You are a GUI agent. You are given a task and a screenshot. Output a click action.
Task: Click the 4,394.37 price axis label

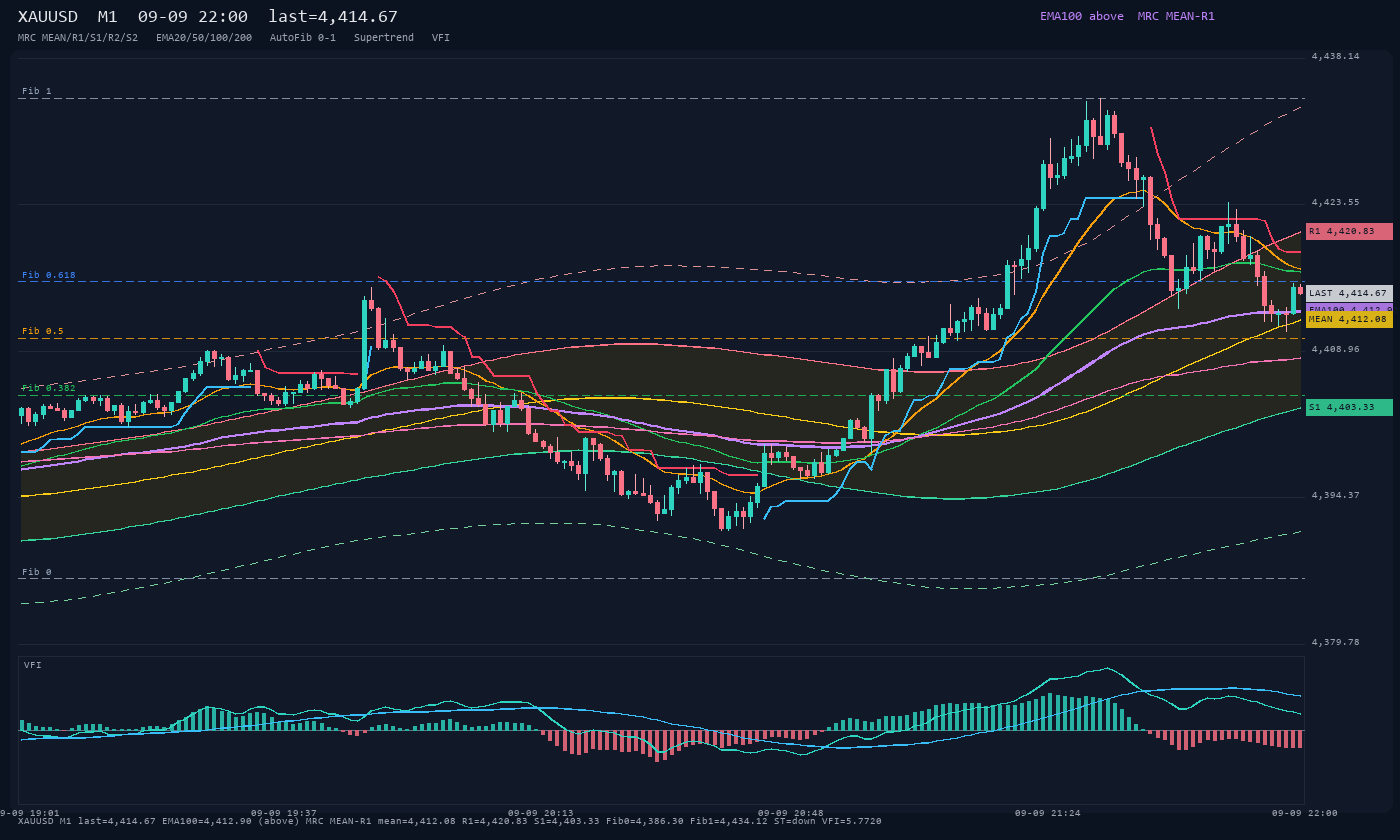pos(1335,495)
